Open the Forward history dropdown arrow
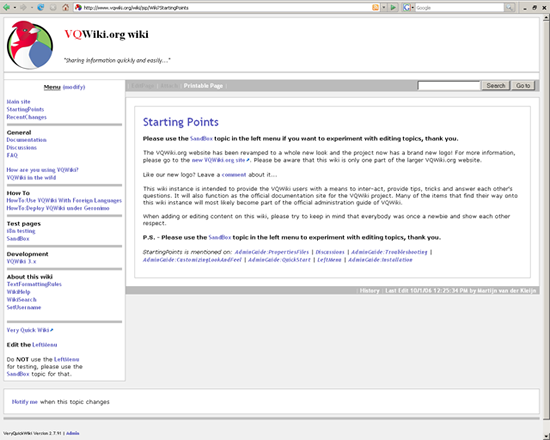Screen dimensions: 550x440 [31, 7]
